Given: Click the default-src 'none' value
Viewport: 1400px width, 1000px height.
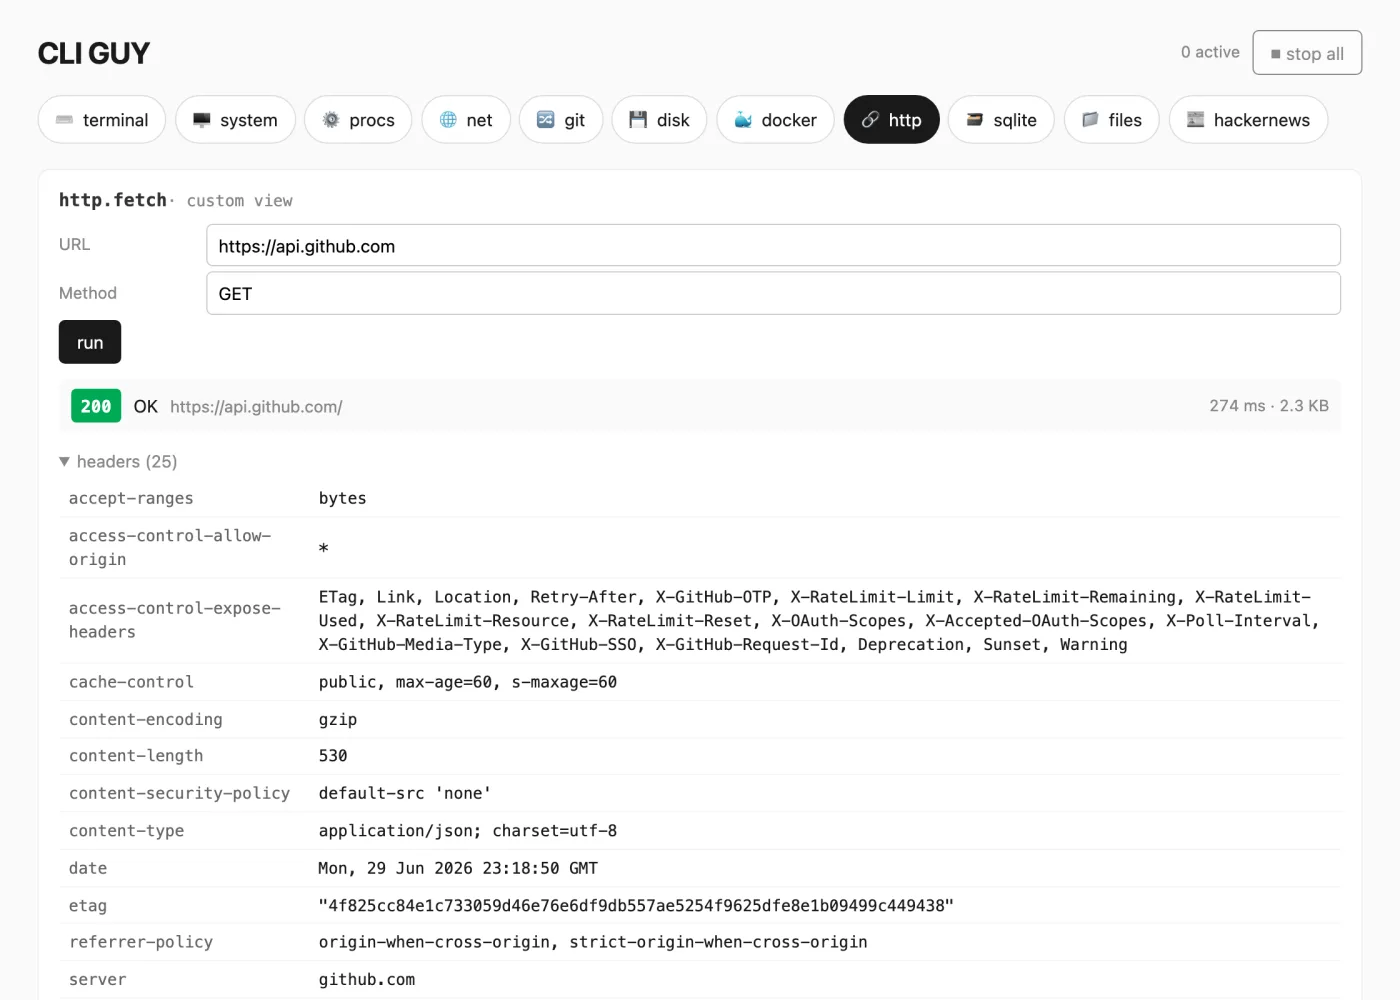Looking at the screenshot, I should coord(405,793).
